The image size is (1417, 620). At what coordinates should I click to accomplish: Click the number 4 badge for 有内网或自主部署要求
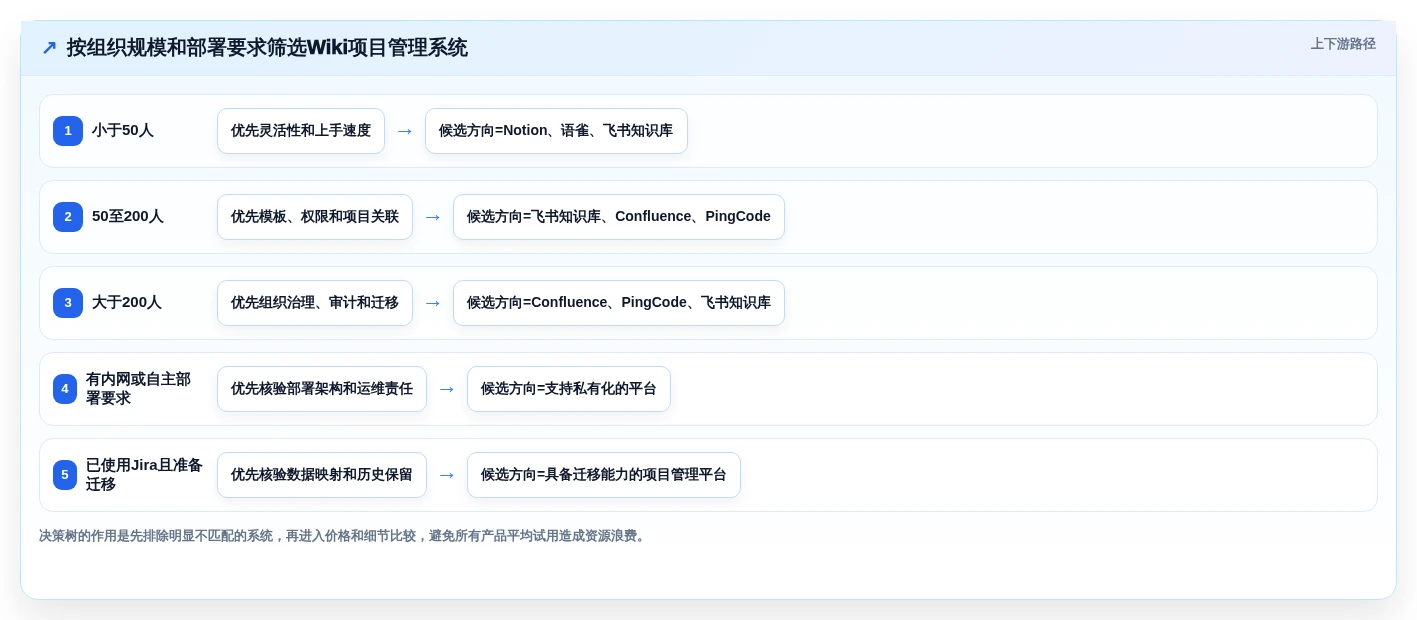click(x=65, y=389)
